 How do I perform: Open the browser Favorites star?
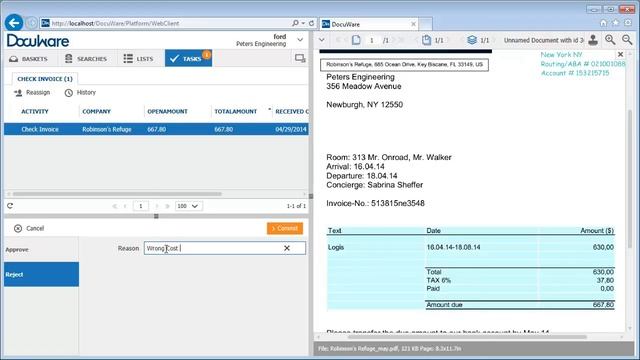pos(616,23)
